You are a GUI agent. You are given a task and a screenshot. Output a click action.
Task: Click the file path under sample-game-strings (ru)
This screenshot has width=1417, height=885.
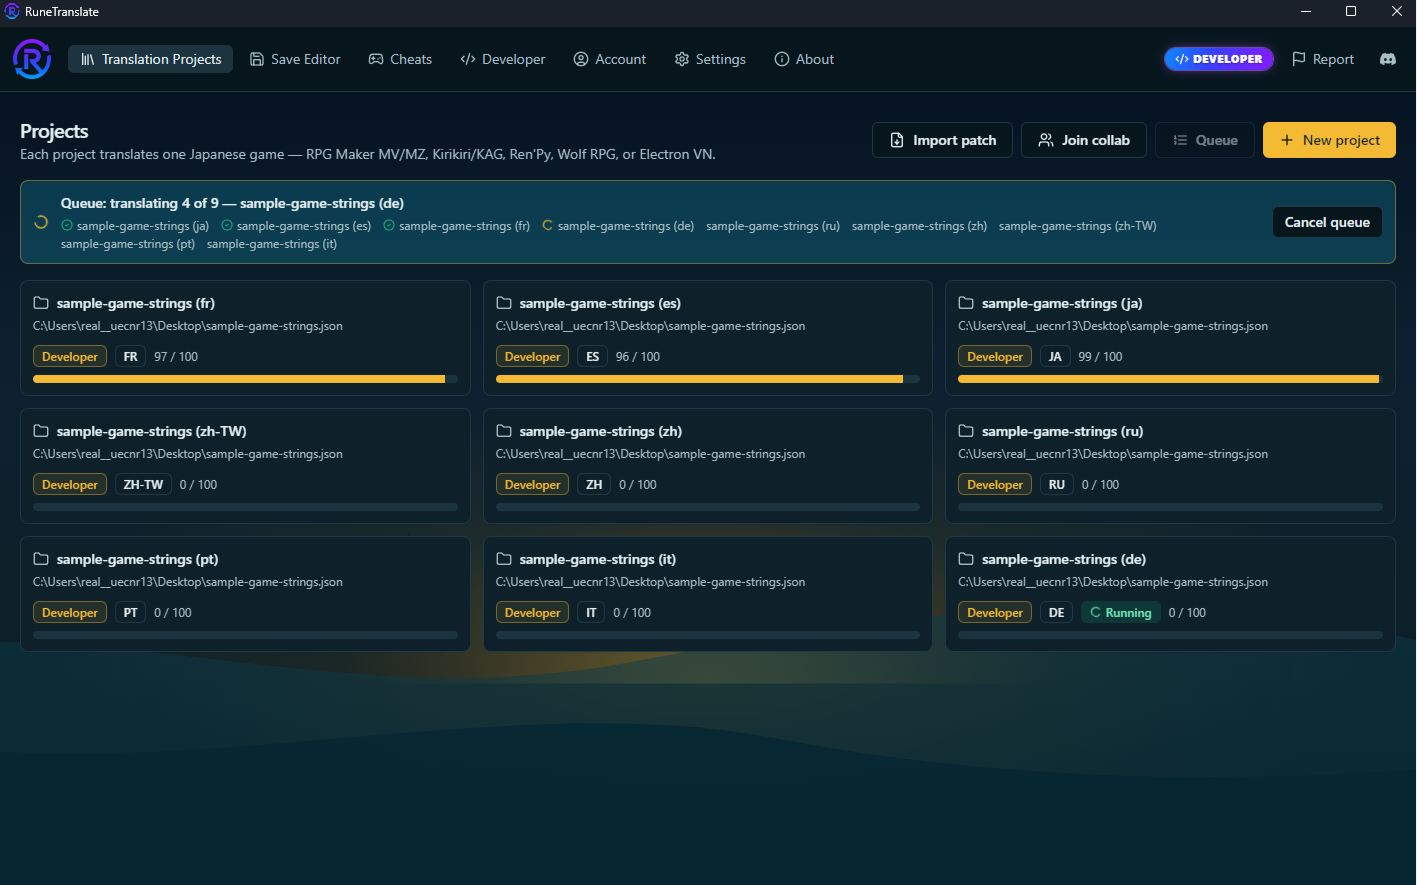(x=1113, y=454)
